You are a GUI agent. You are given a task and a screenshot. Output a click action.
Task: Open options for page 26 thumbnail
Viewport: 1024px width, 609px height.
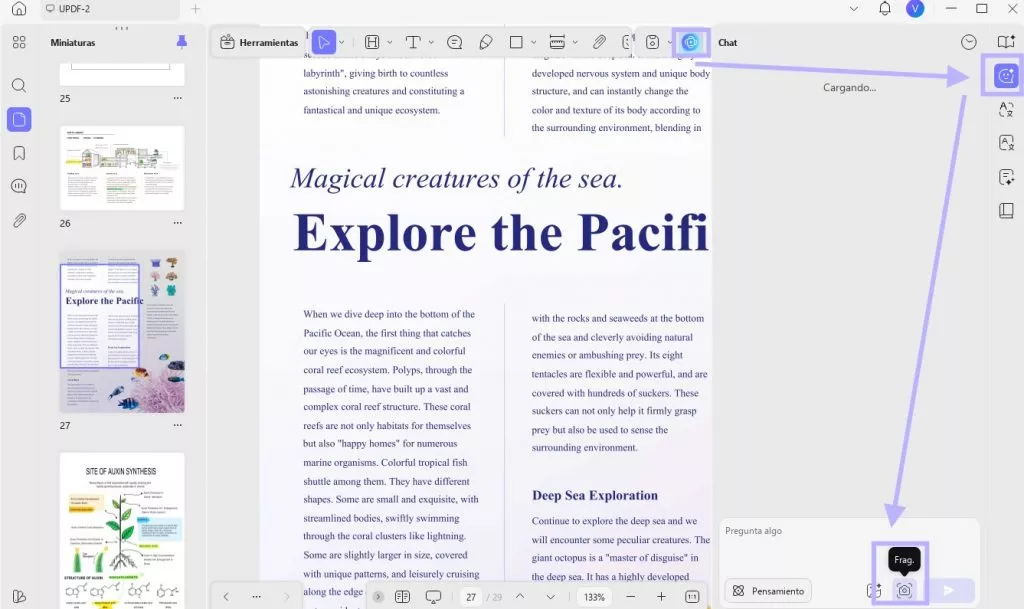tap(178, 223)
